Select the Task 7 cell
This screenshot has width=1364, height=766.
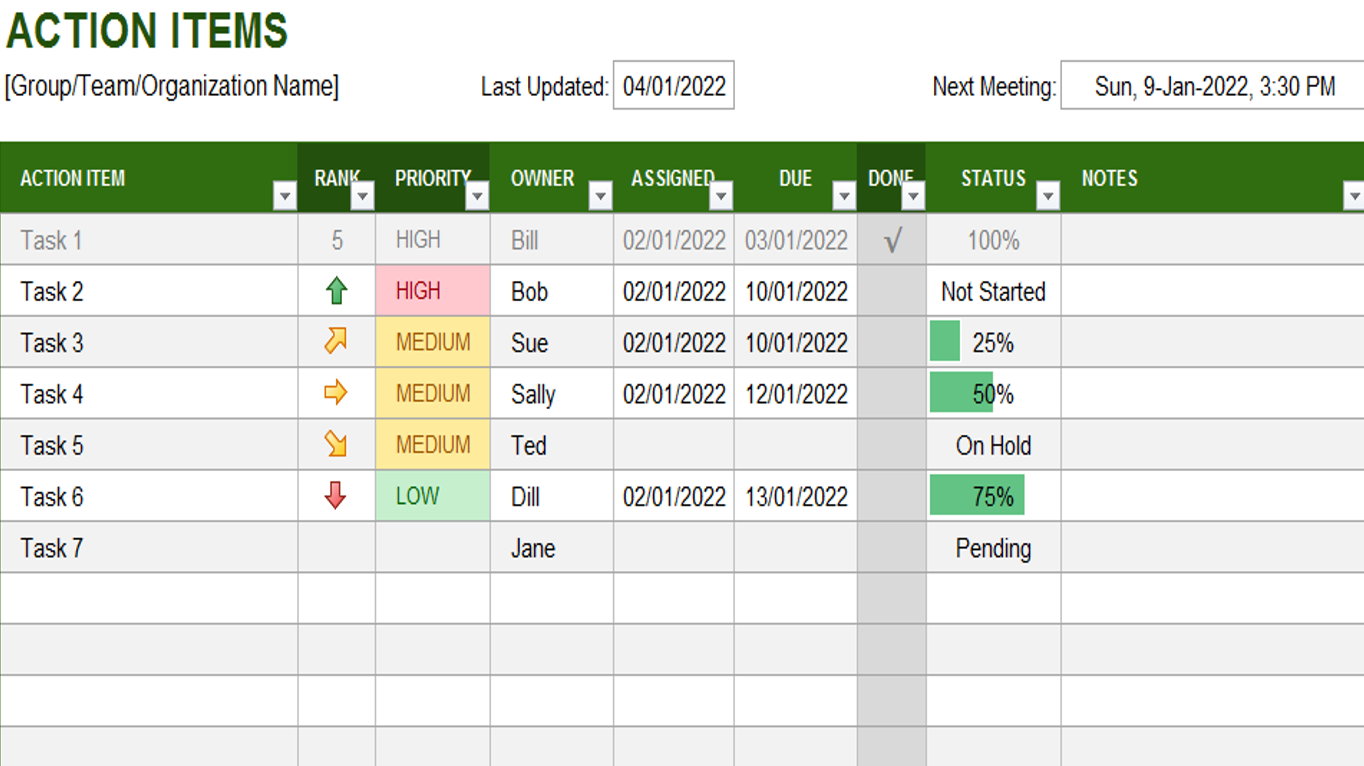[x=149, y=547]
